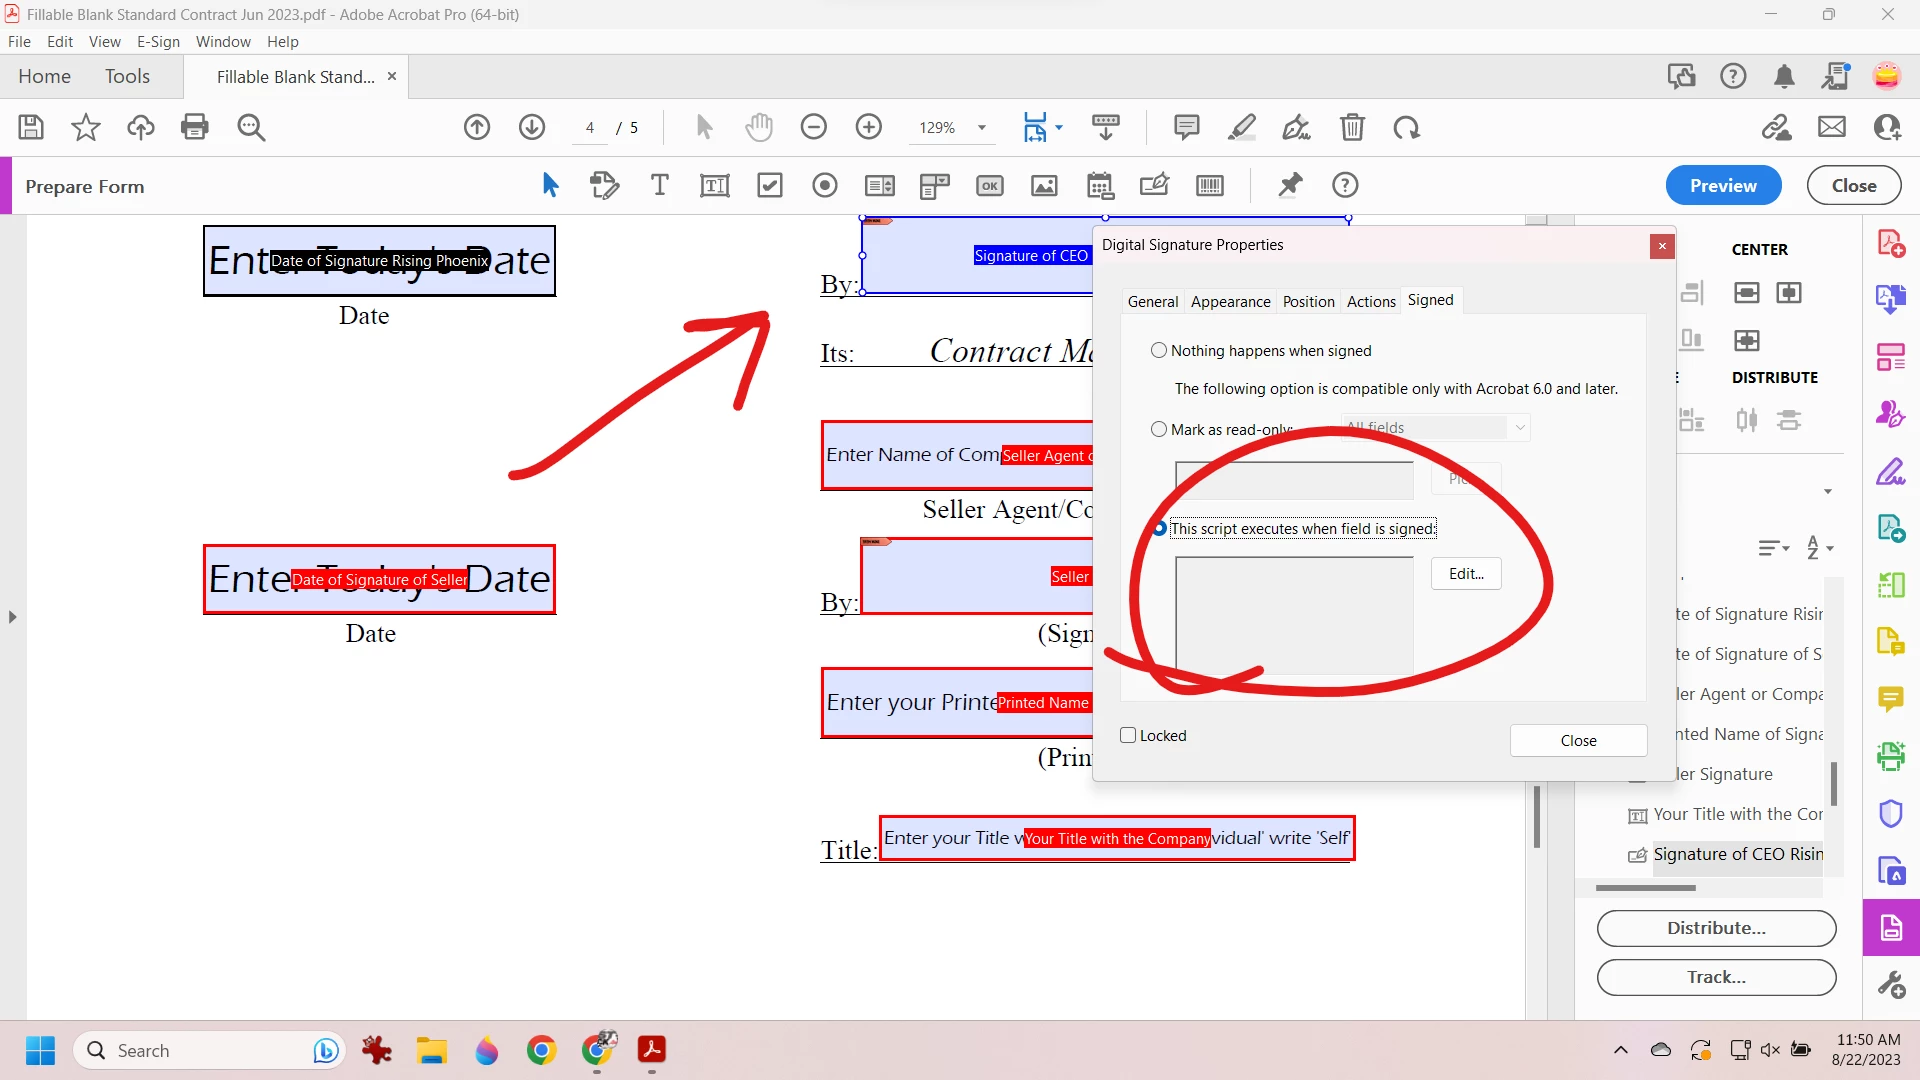This screenshot has width=1920, height=1080.
Task: Select the Add Text Field tool
Action: tap(714, 186)
